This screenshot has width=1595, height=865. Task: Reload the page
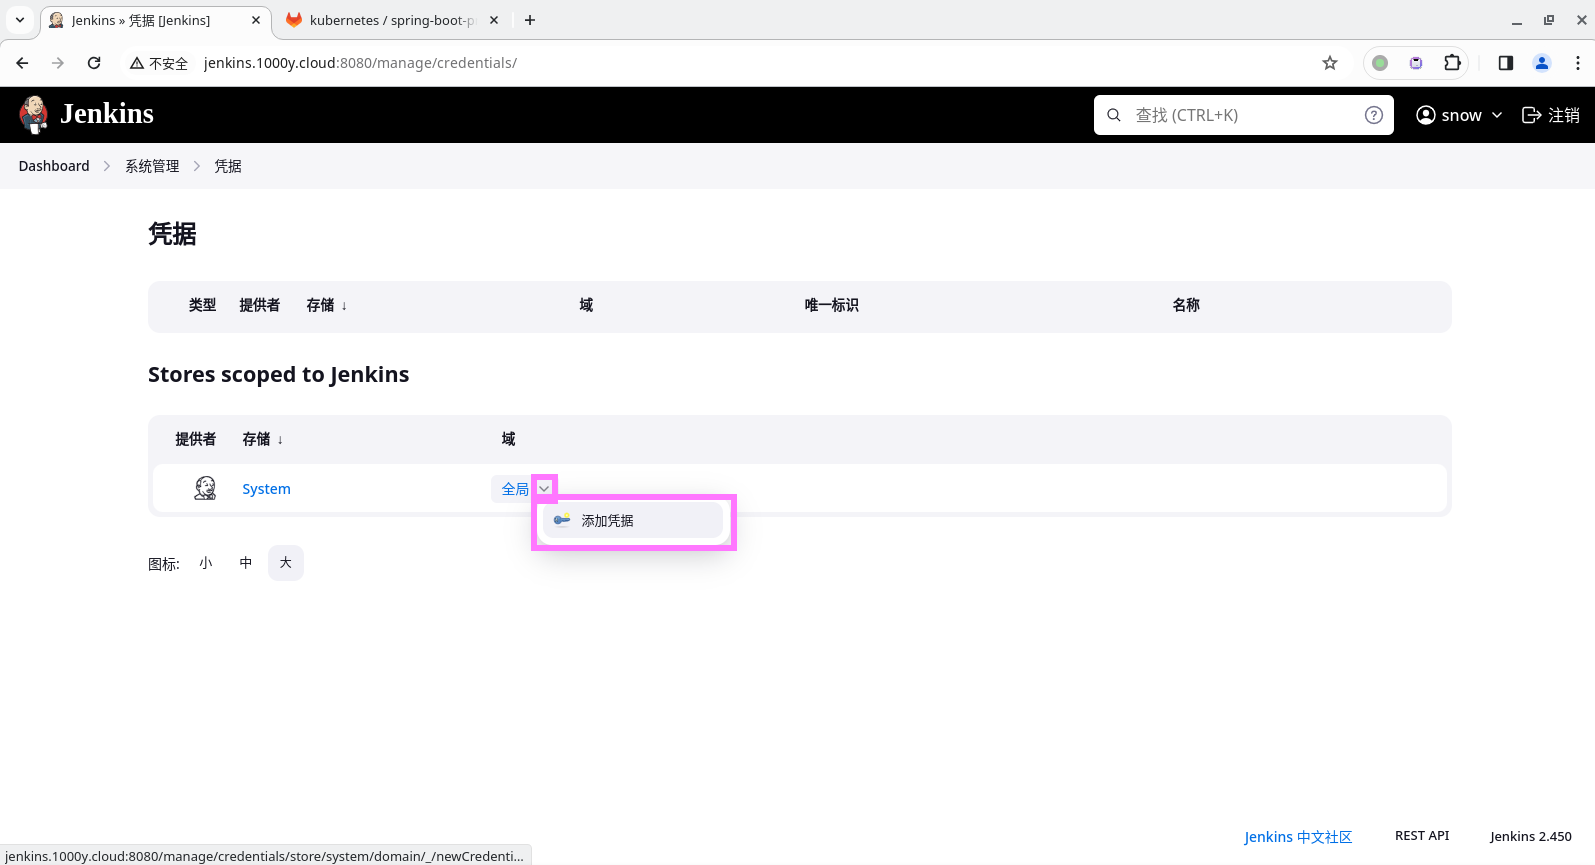(94, 63)
